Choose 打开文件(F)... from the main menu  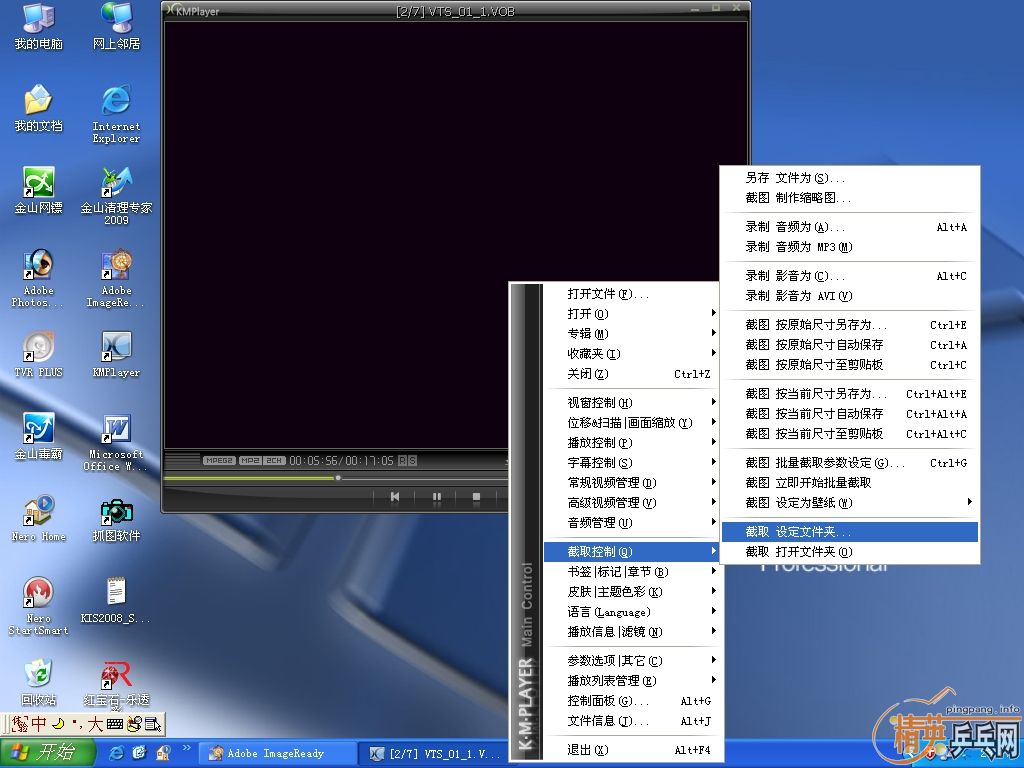click(631, 294)
